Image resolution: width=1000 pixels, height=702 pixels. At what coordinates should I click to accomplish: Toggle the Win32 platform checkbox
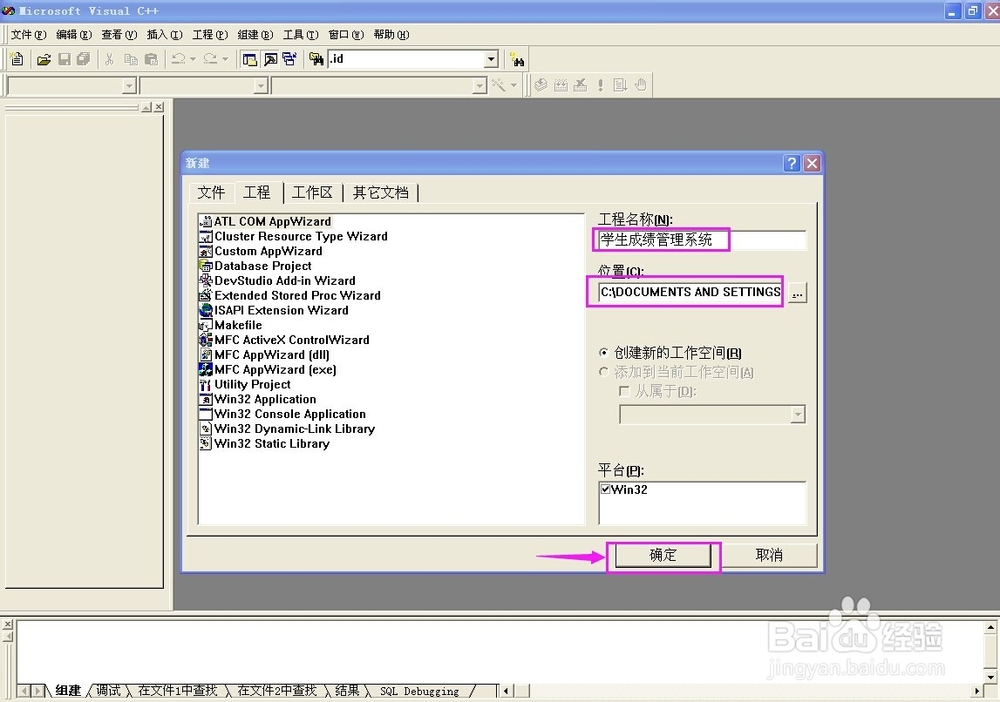605,489
